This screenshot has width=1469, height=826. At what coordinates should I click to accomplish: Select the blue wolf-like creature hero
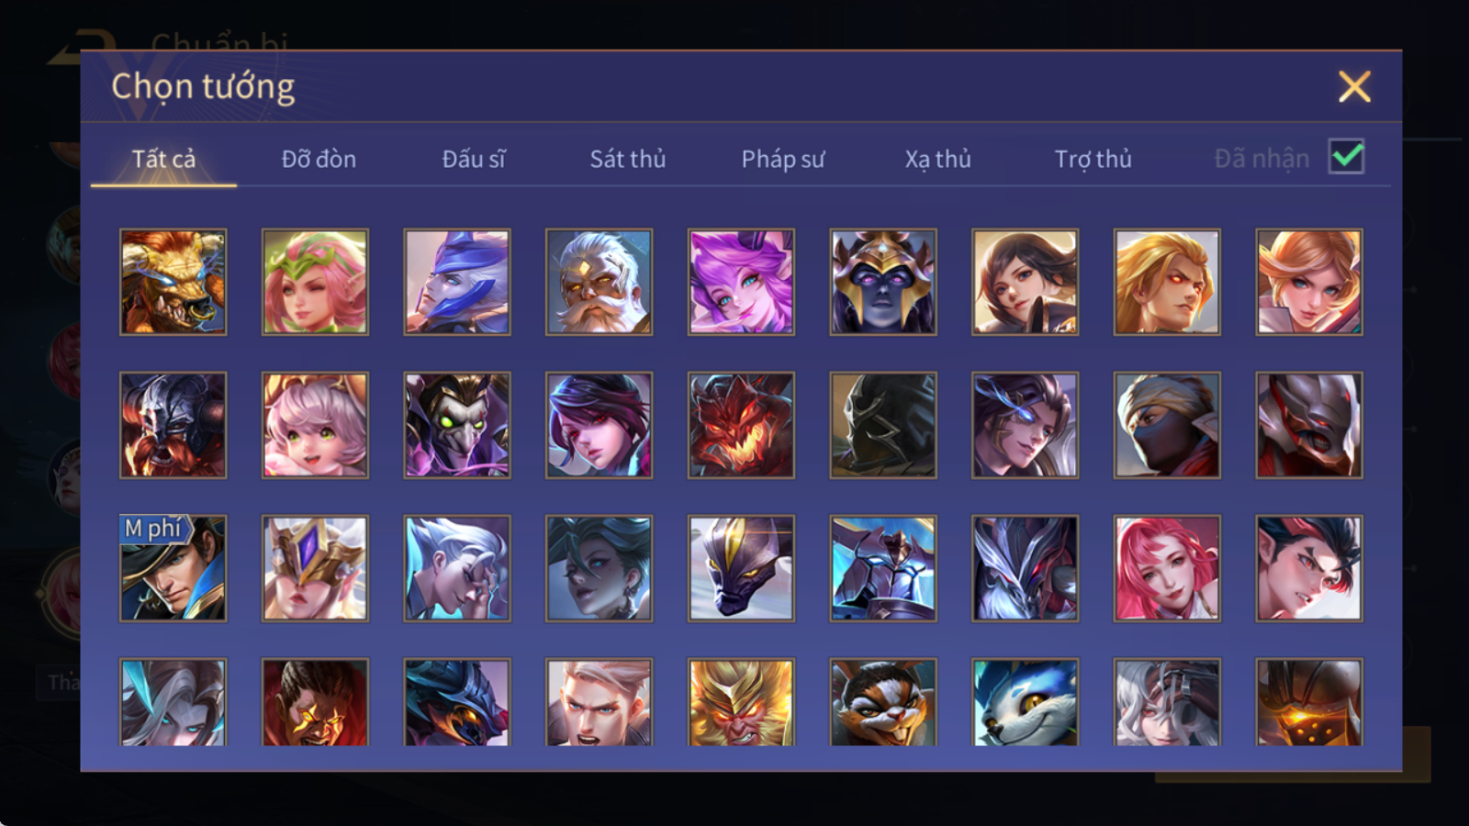pos(1025,702)
